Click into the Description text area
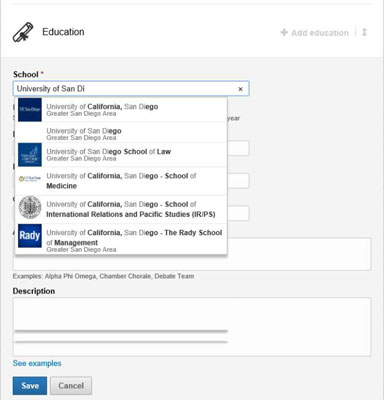The width and height of the screenshot is (384, 400). tap(192, 327)
